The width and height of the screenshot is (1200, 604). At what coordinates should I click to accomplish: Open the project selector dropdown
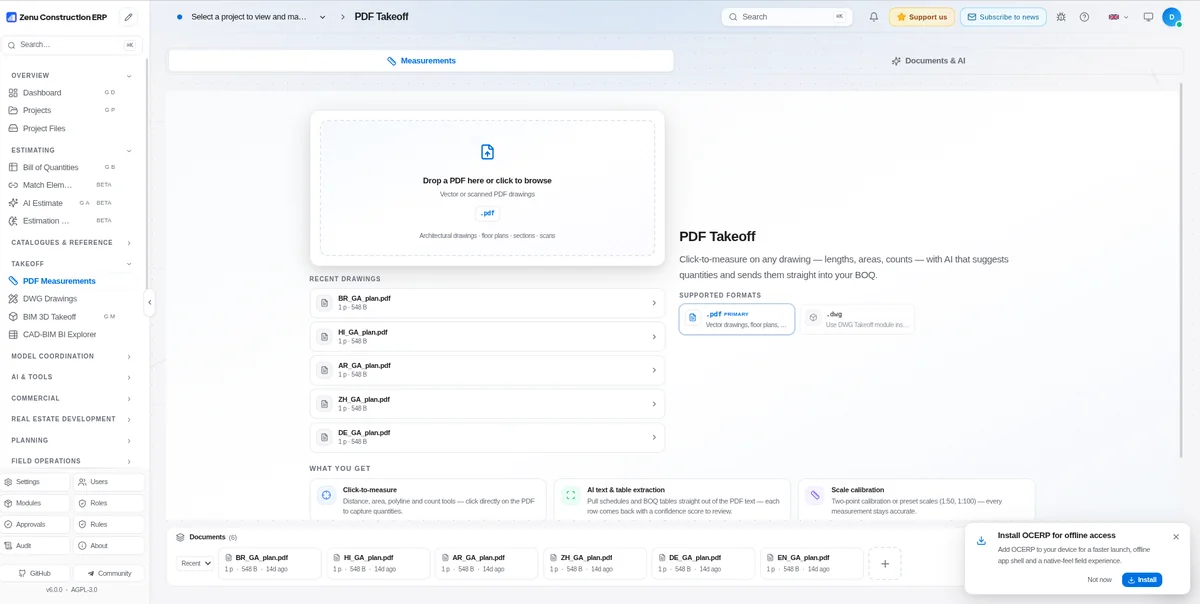[251, 17]
